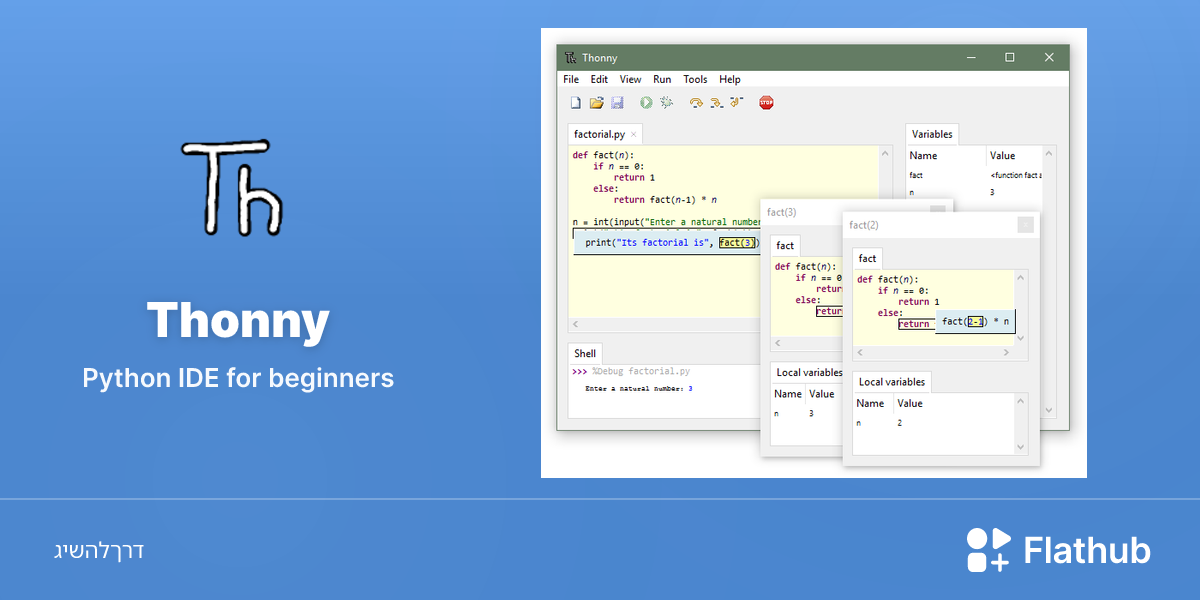
Task: Click the 'Enter a natural number: 3' shell line
Action: pos(639,388)
